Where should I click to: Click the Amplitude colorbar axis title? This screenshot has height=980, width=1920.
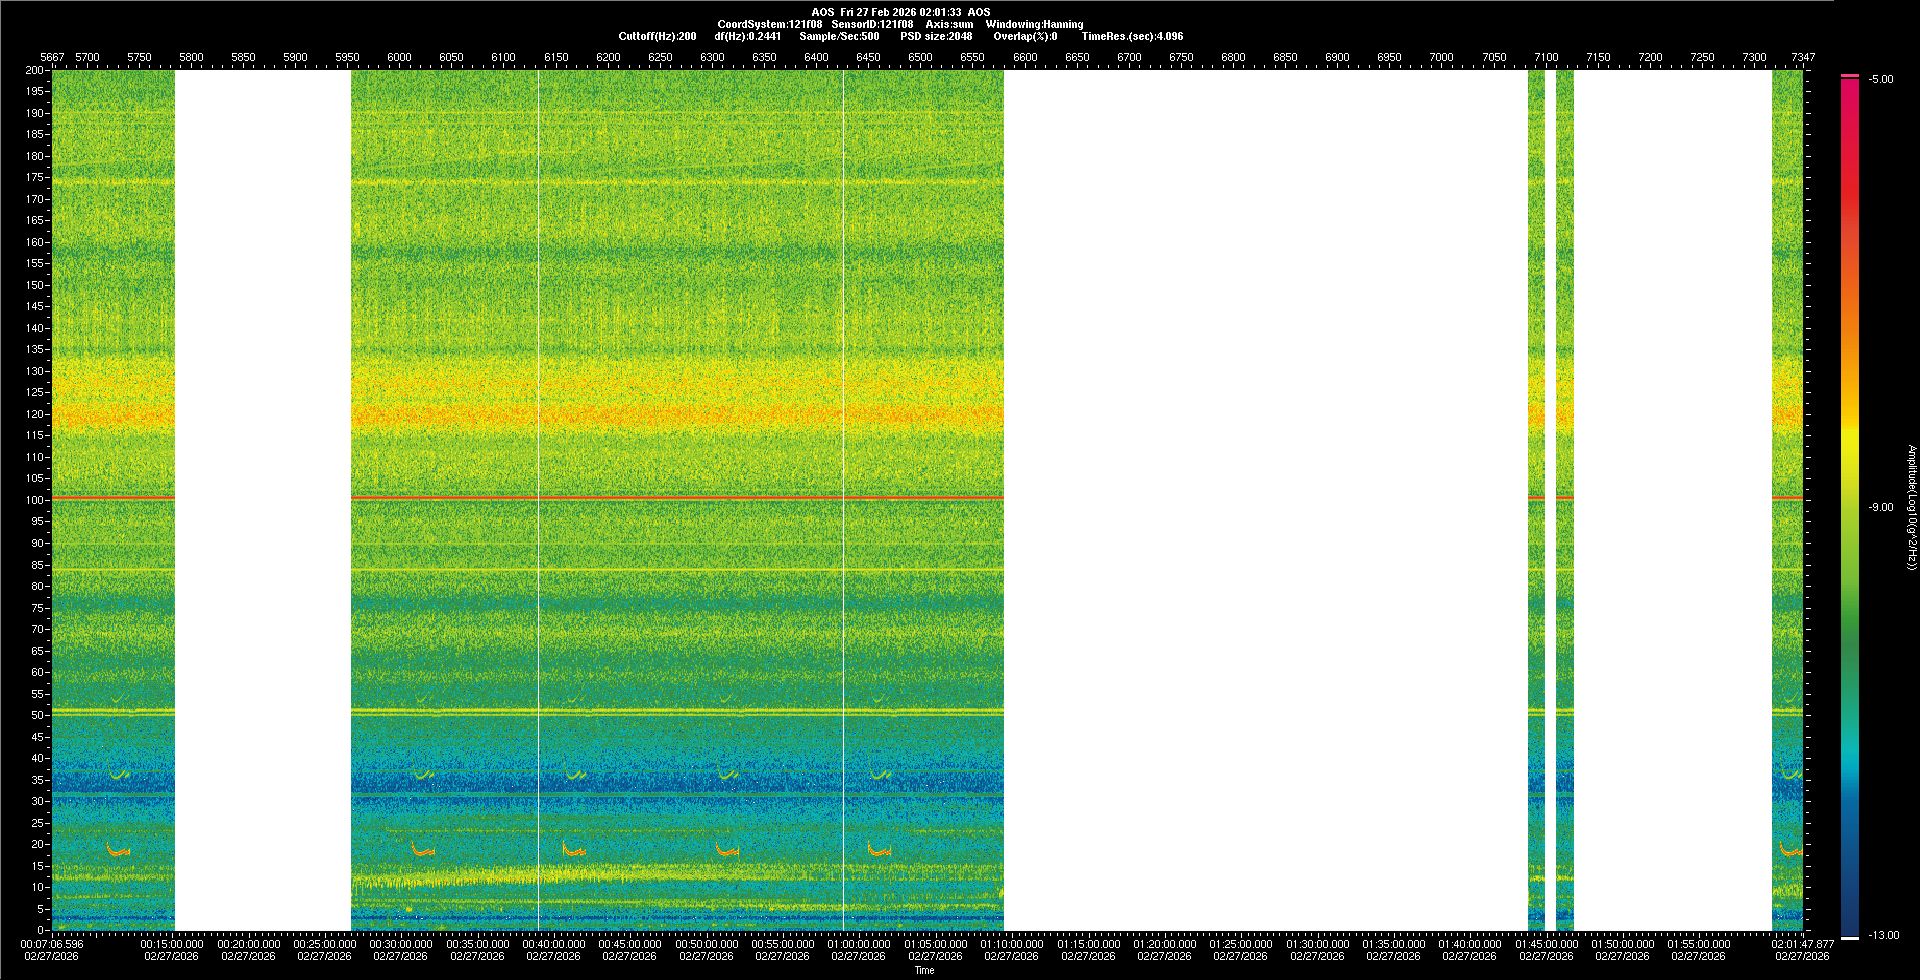click(x=1911, y=507)
